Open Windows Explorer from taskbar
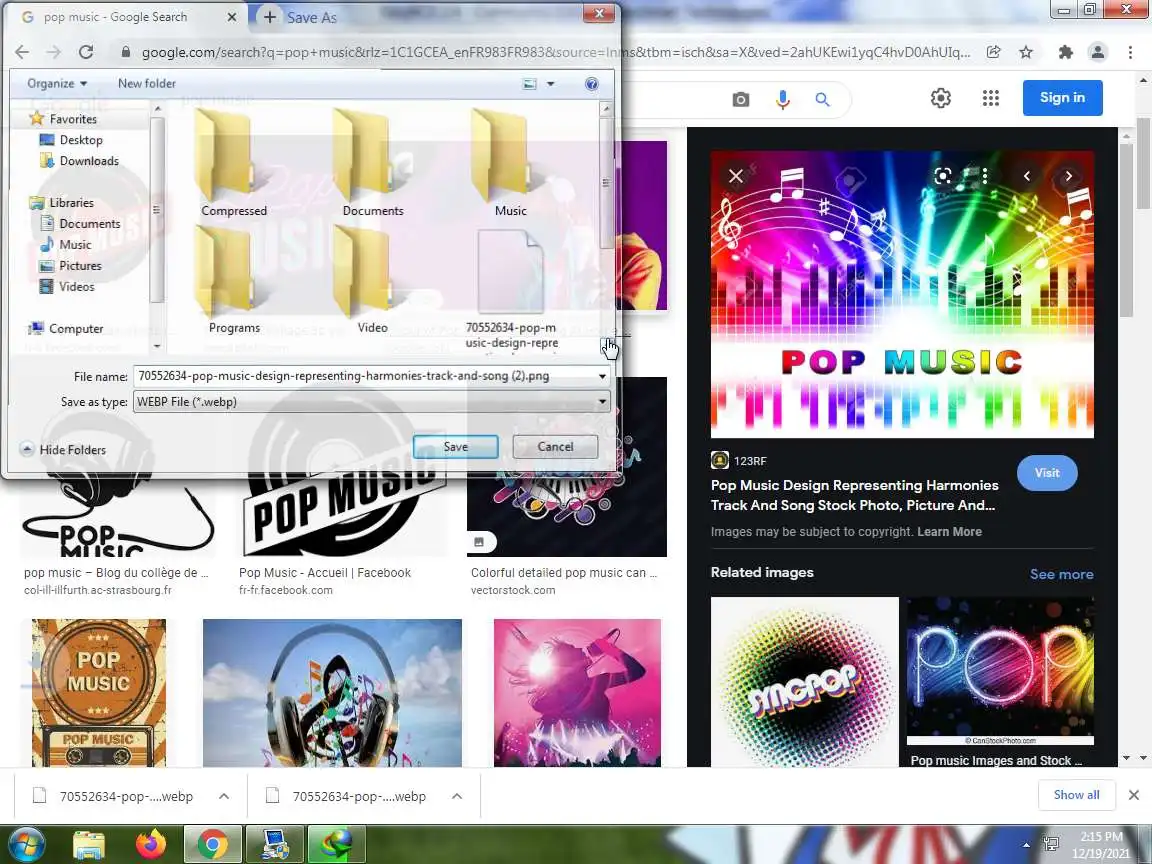 [89, 844]
